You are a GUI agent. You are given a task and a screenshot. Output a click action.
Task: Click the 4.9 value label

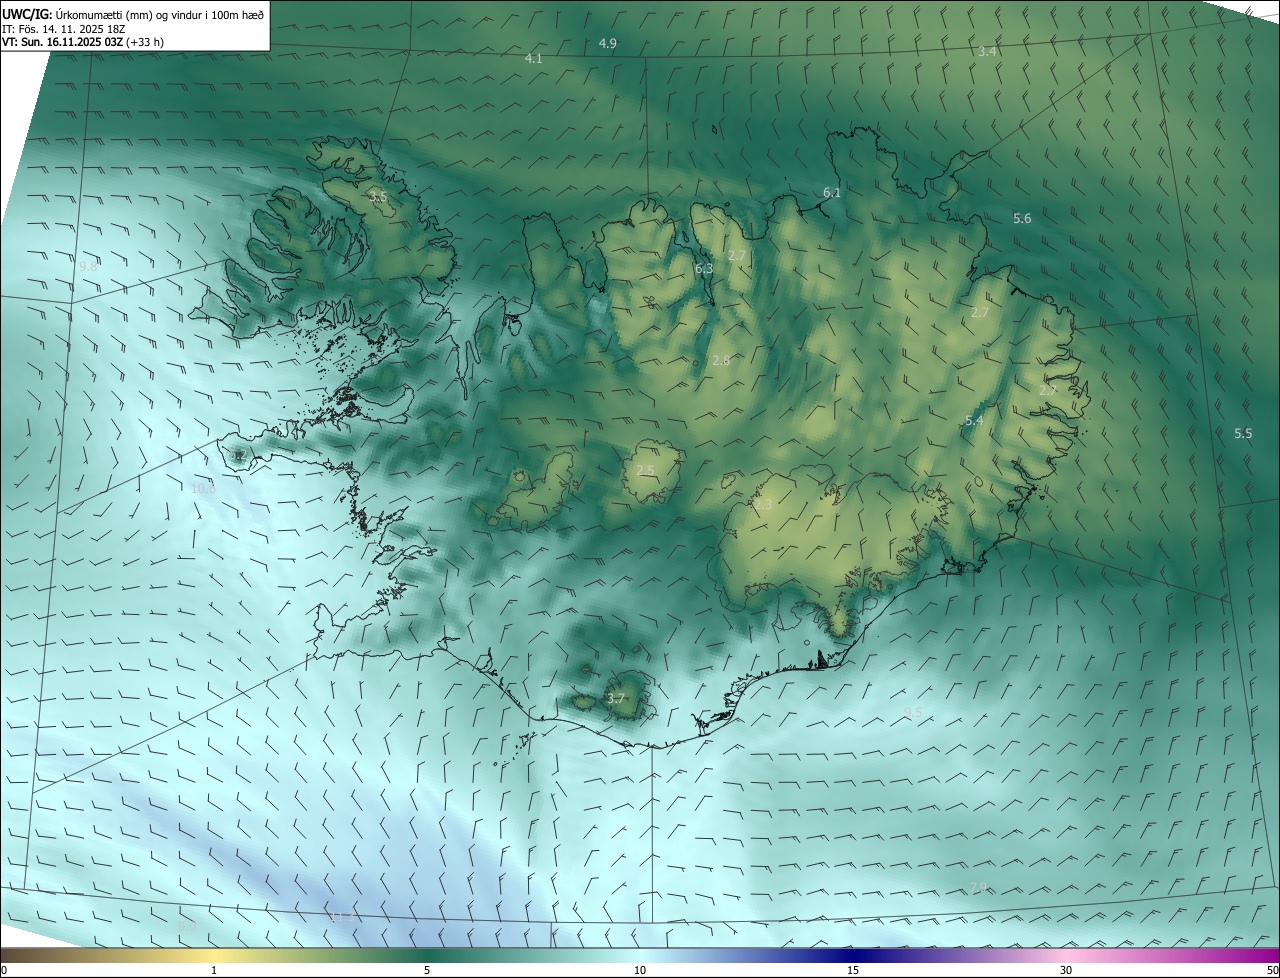[608, 43]
